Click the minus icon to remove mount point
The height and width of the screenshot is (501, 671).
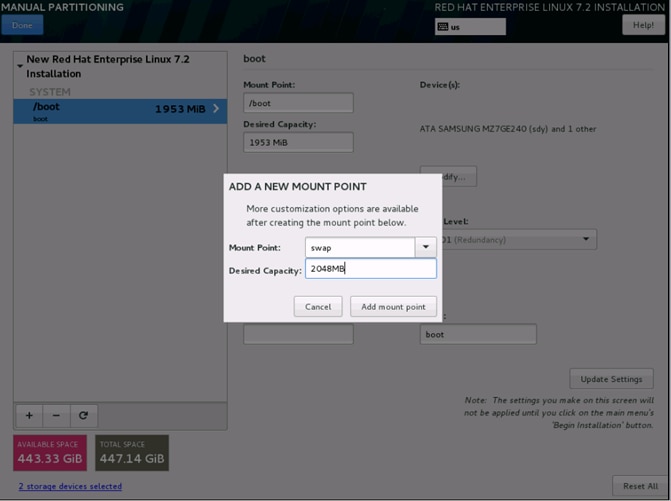coord(56,415)
